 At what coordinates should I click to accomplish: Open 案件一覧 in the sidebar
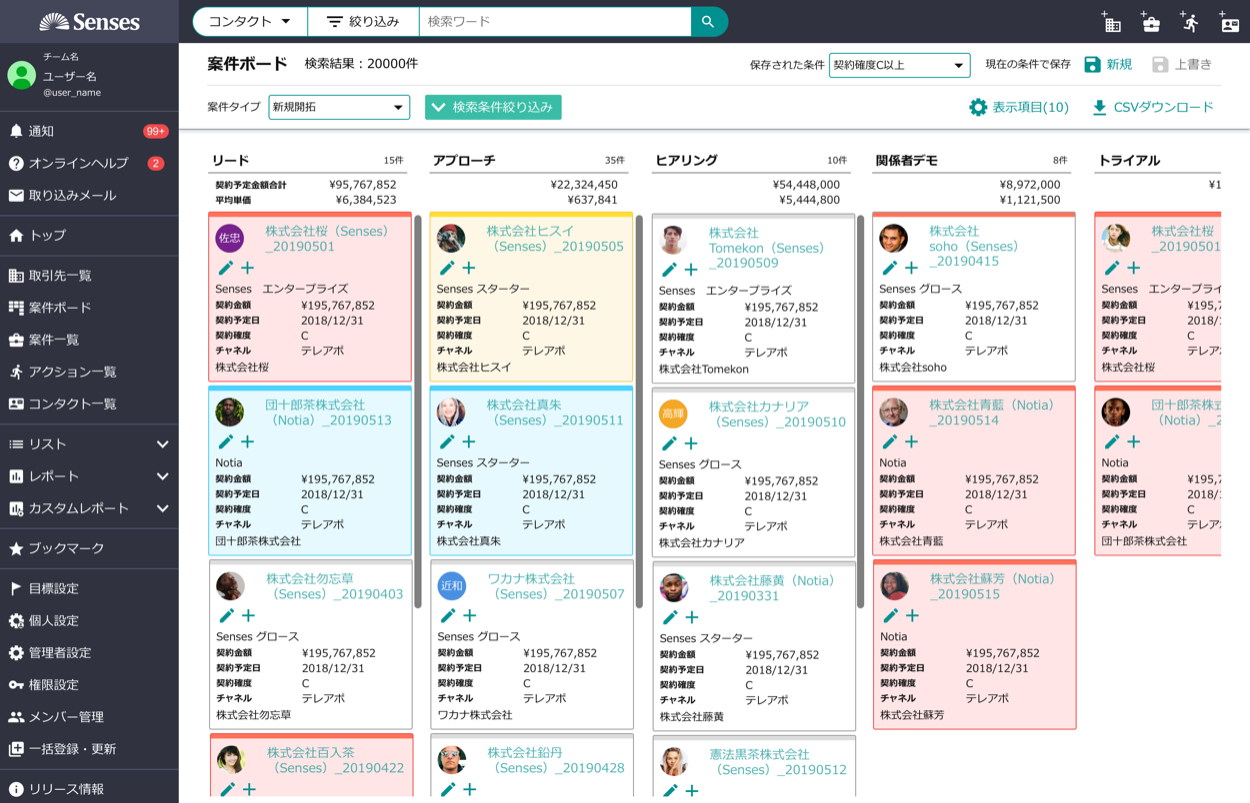pyautogui.click(x=54, y=340)
